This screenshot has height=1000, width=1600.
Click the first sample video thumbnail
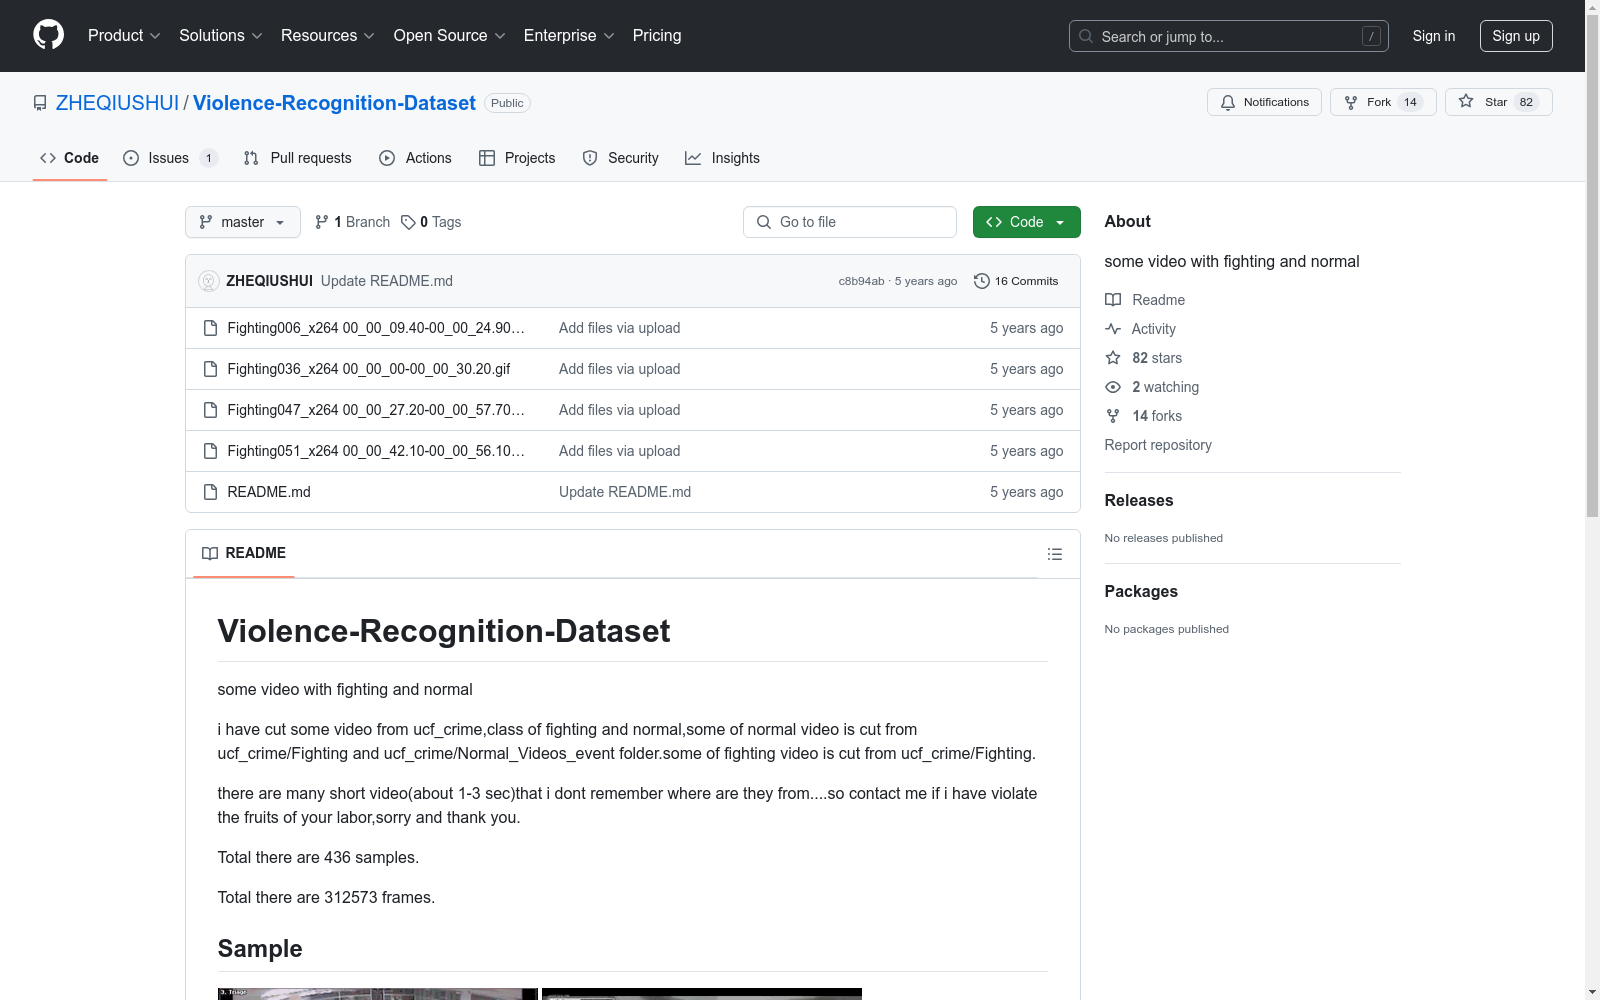(378, 994)
